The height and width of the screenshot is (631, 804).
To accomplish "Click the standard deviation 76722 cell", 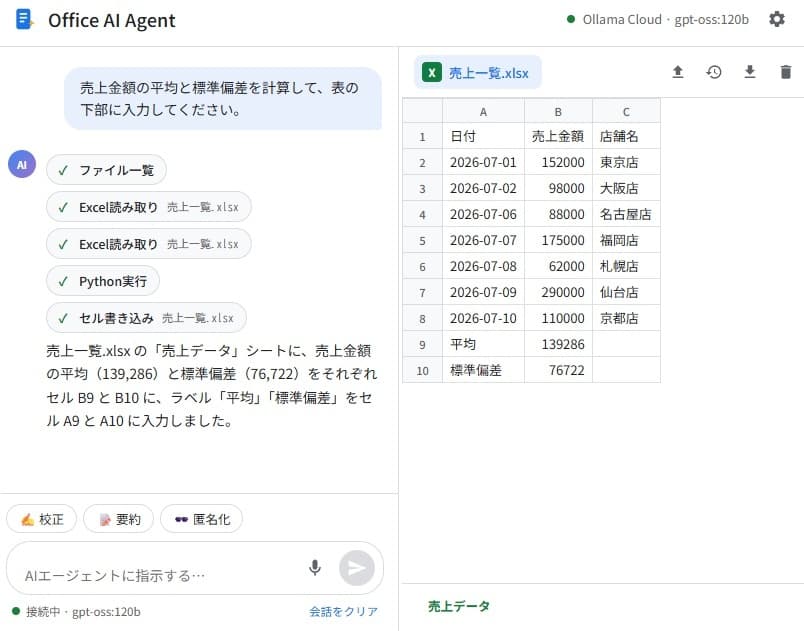I will point(558,371).
